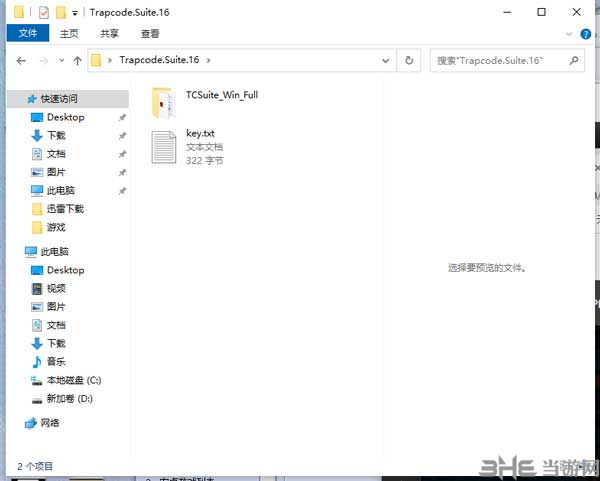Select the TCSuite_Win_Full folder icon
The image size is (600, 481).
click(x=164, y=103)
